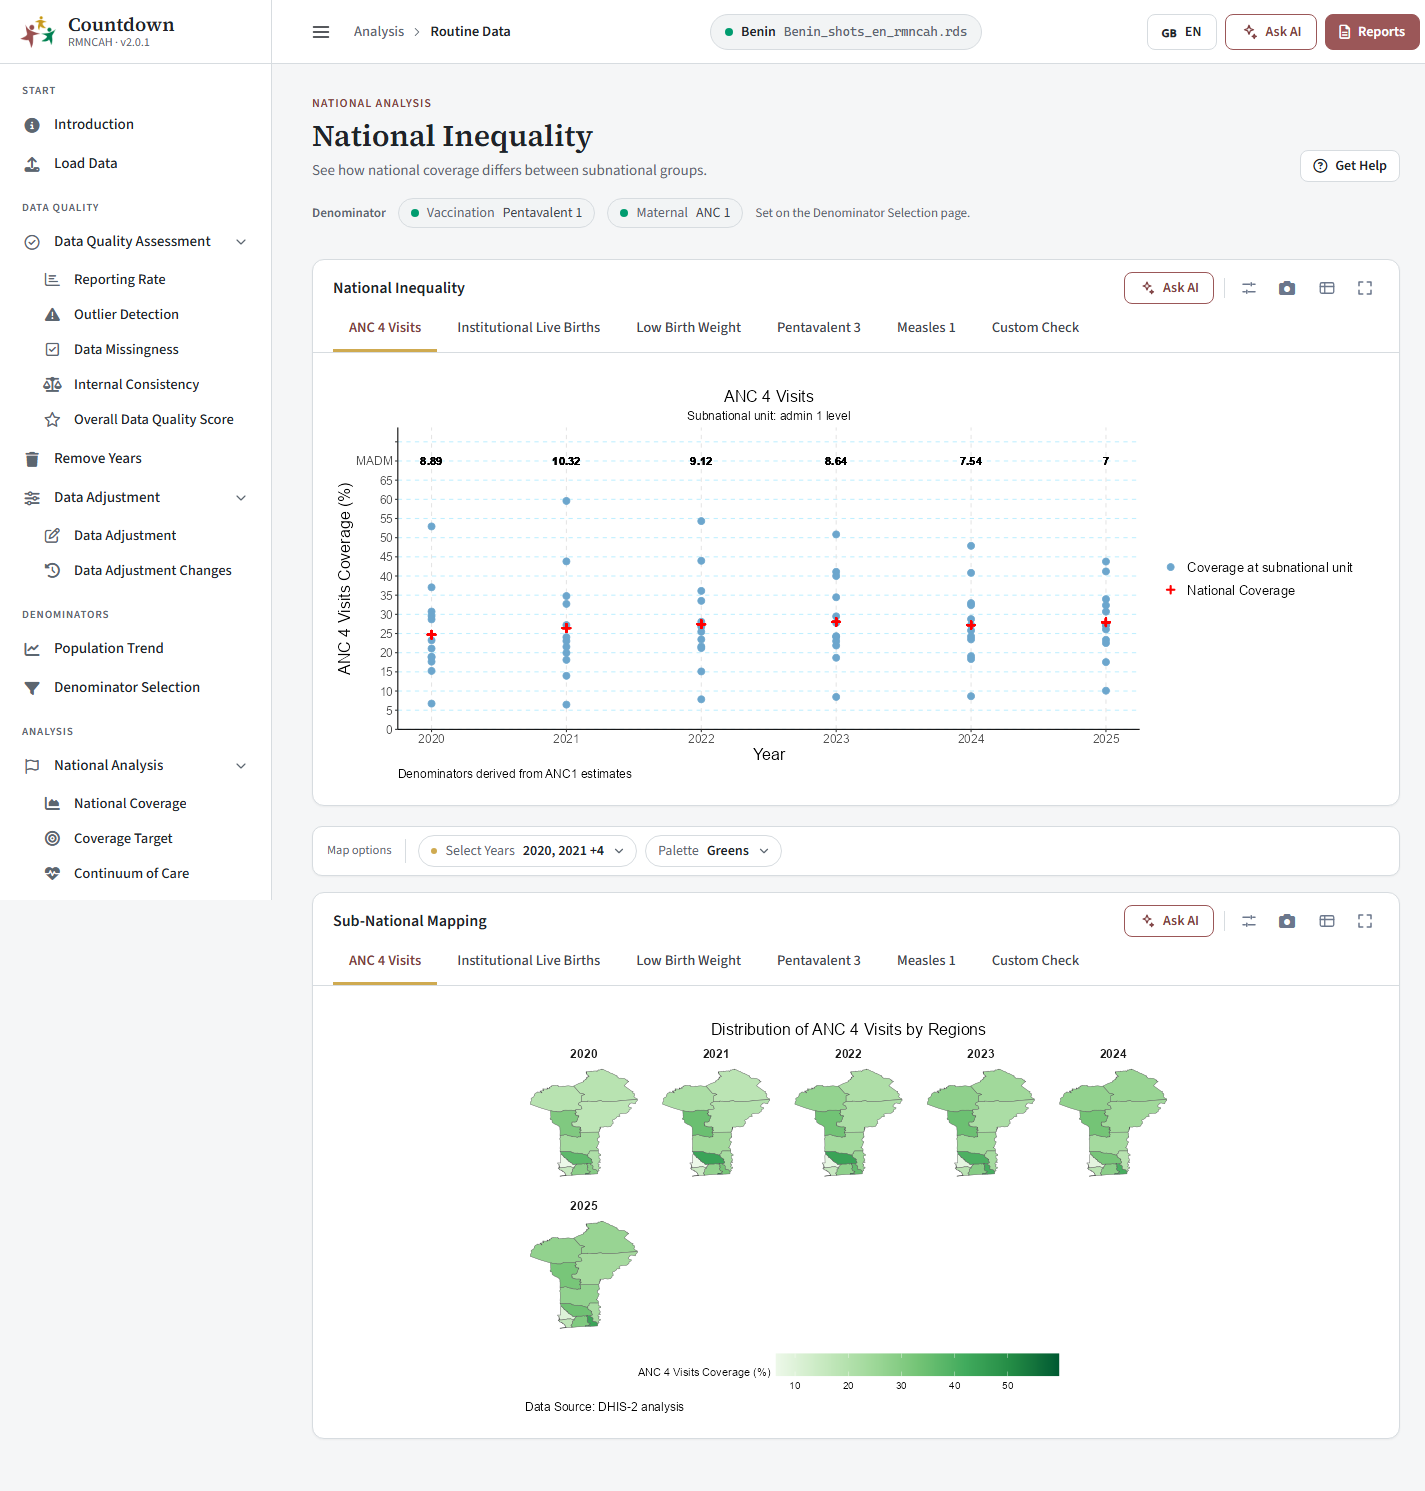Open Pentavalent 3 tab in Sub-National Mapping

coord(818,960)
